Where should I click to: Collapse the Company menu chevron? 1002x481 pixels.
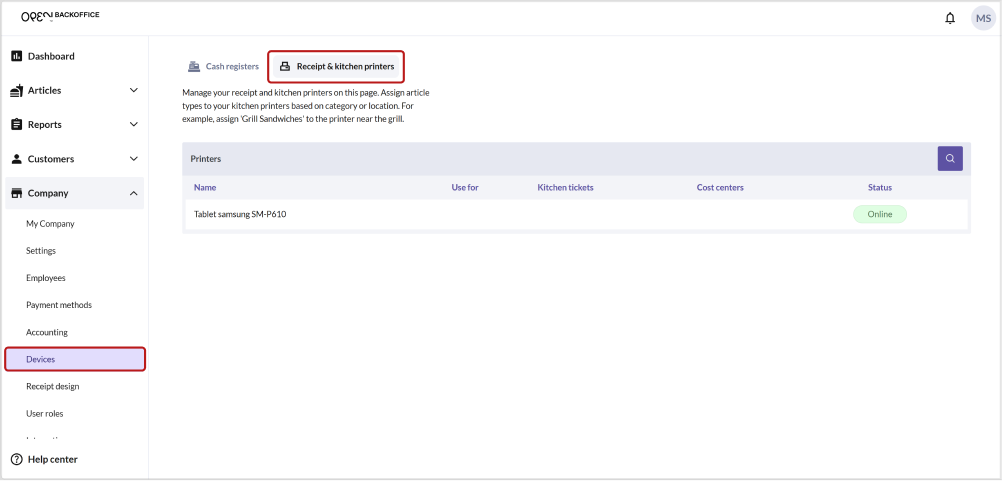click(134, 193)
